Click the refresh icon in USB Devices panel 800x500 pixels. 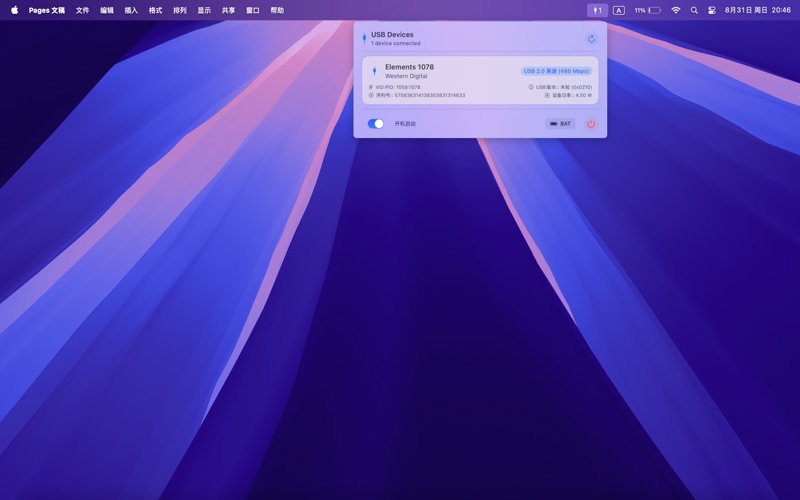(591, 39)
